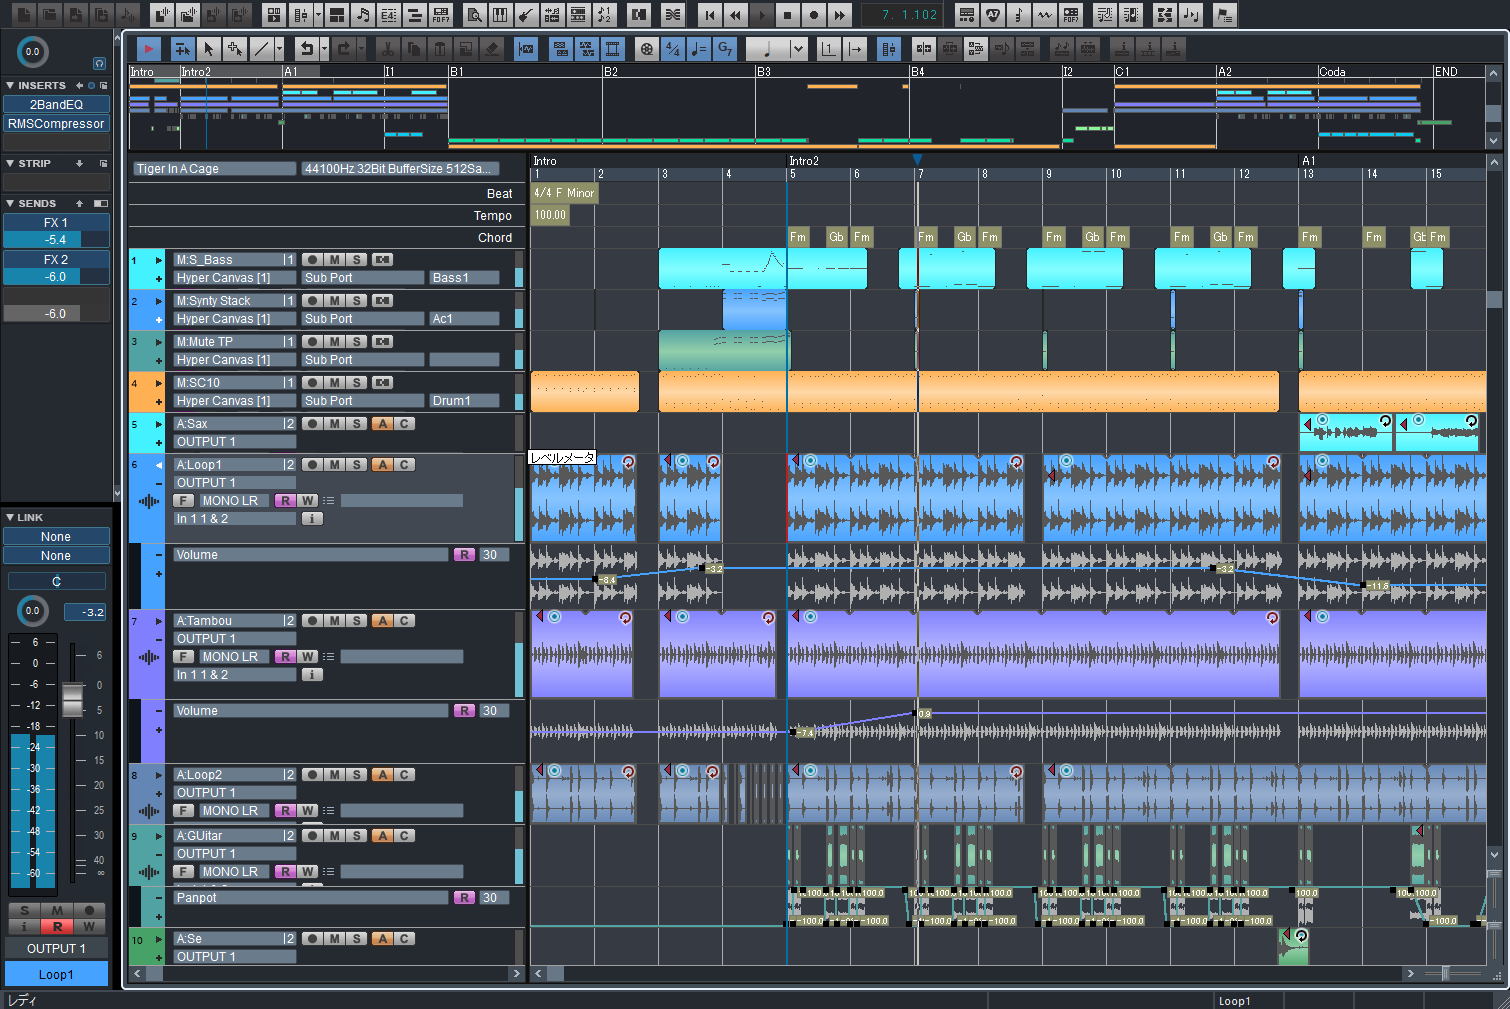Click the channel strip volume fader
Image resolution: width=1510 pixels, height=1009 pixels.
73,699
